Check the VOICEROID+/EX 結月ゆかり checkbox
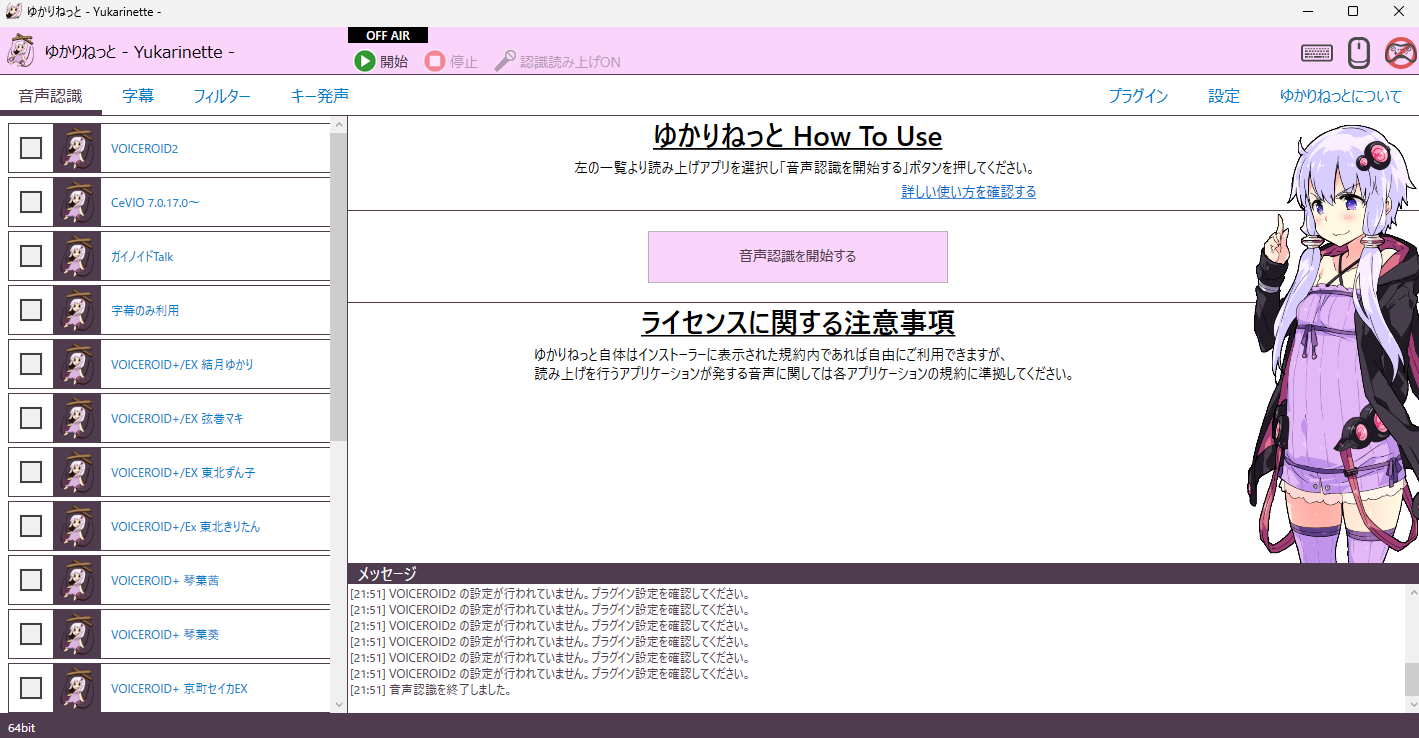This screenshot has width=1419, height=738. coord(31,364)
